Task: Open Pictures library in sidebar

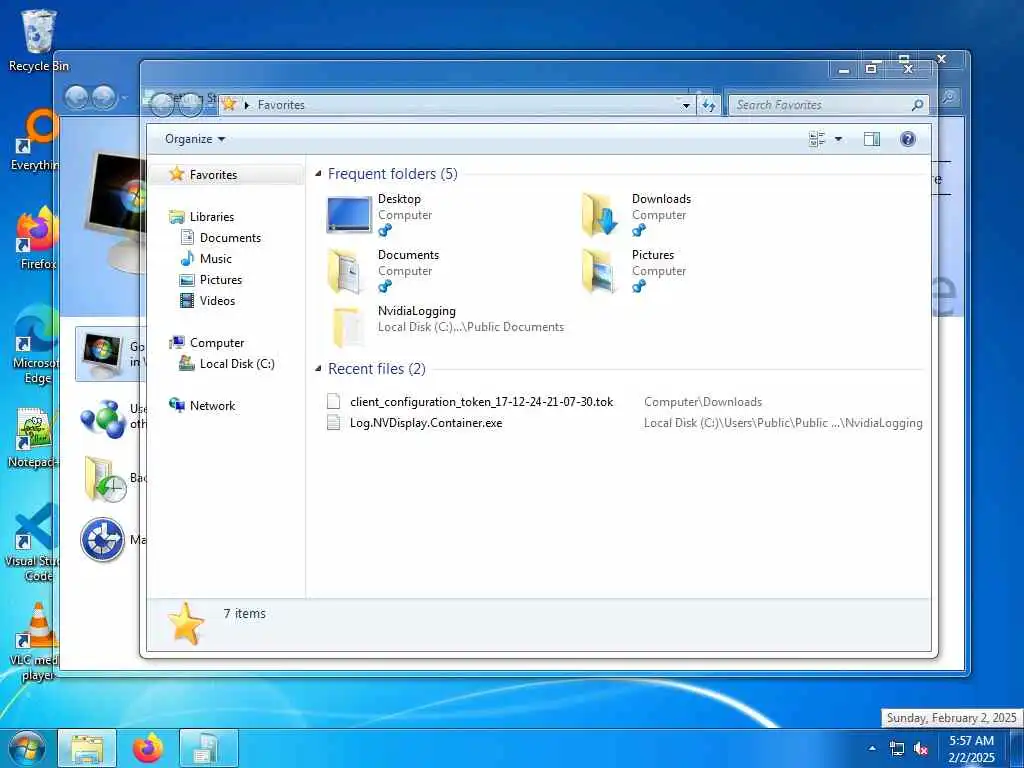Action: 221,280
